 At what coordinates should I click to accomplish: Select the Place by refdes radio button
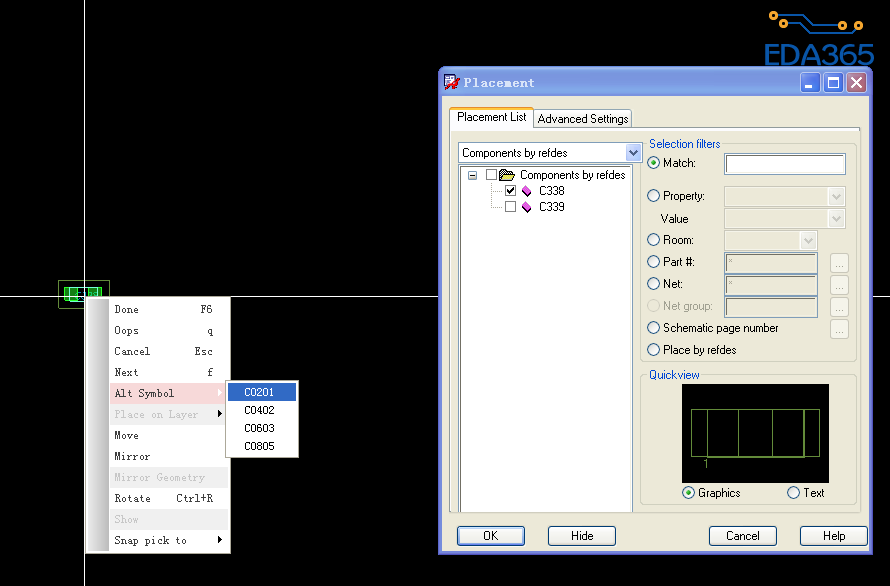pos(654,350)
